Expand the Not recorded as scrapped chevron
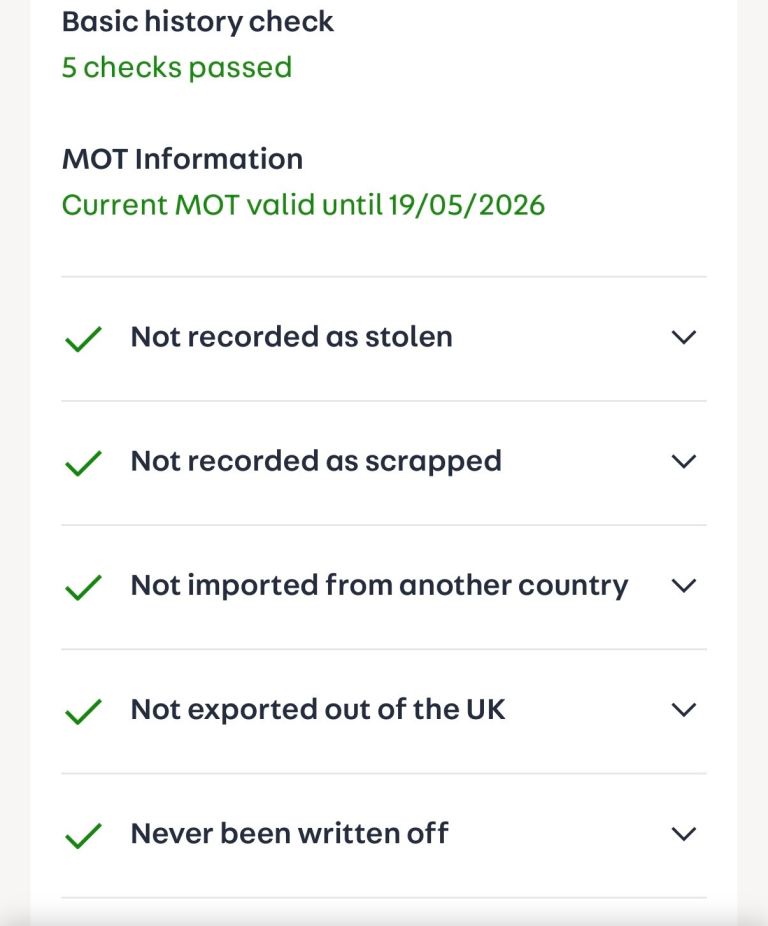 click(x=683, y=461)
